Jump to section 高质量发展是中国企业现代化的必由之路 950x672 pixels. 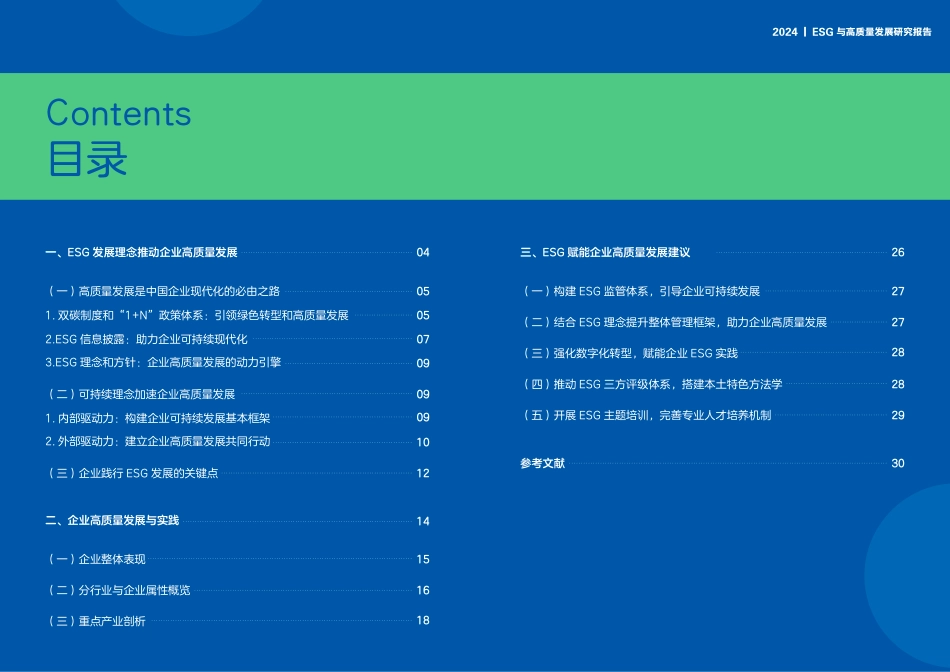179,291
